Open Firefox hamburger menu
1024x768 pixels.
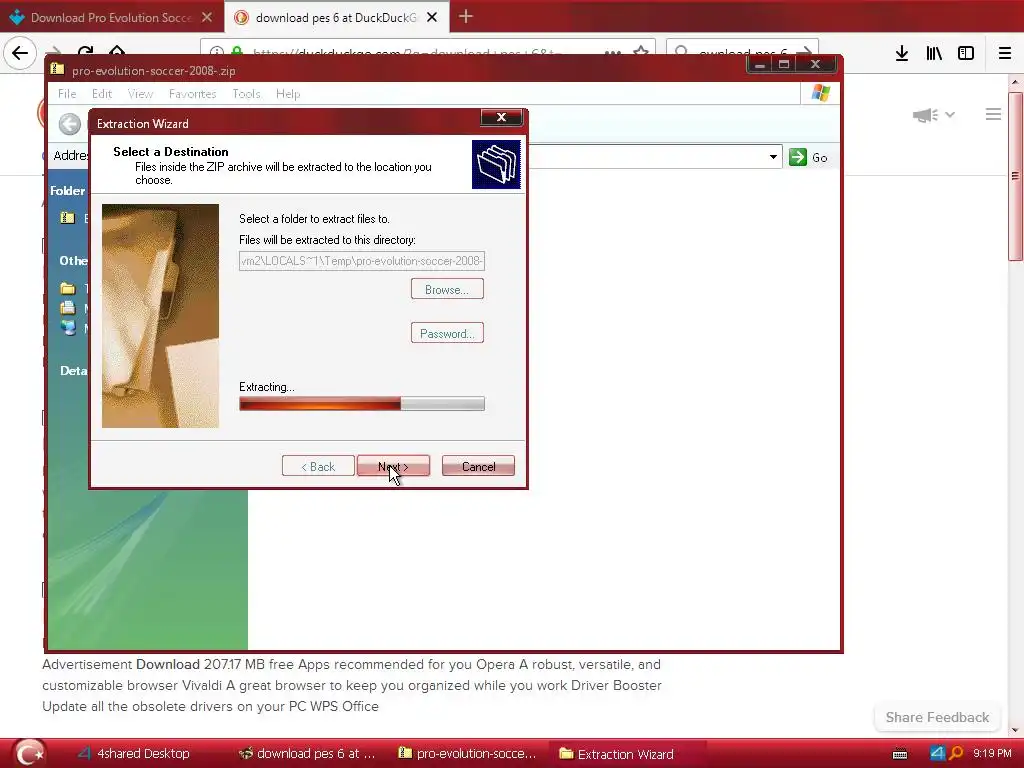pos(1005,54)
